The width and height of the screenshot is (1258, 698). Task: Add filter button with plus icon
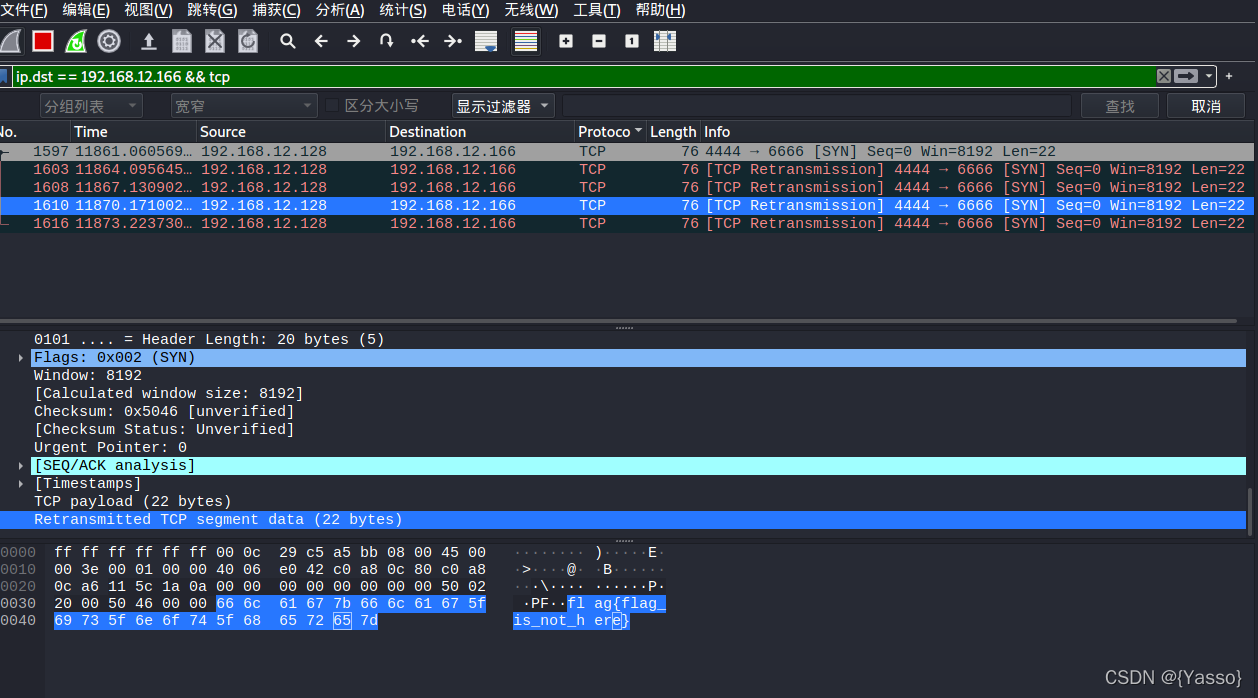(1230, 76)
